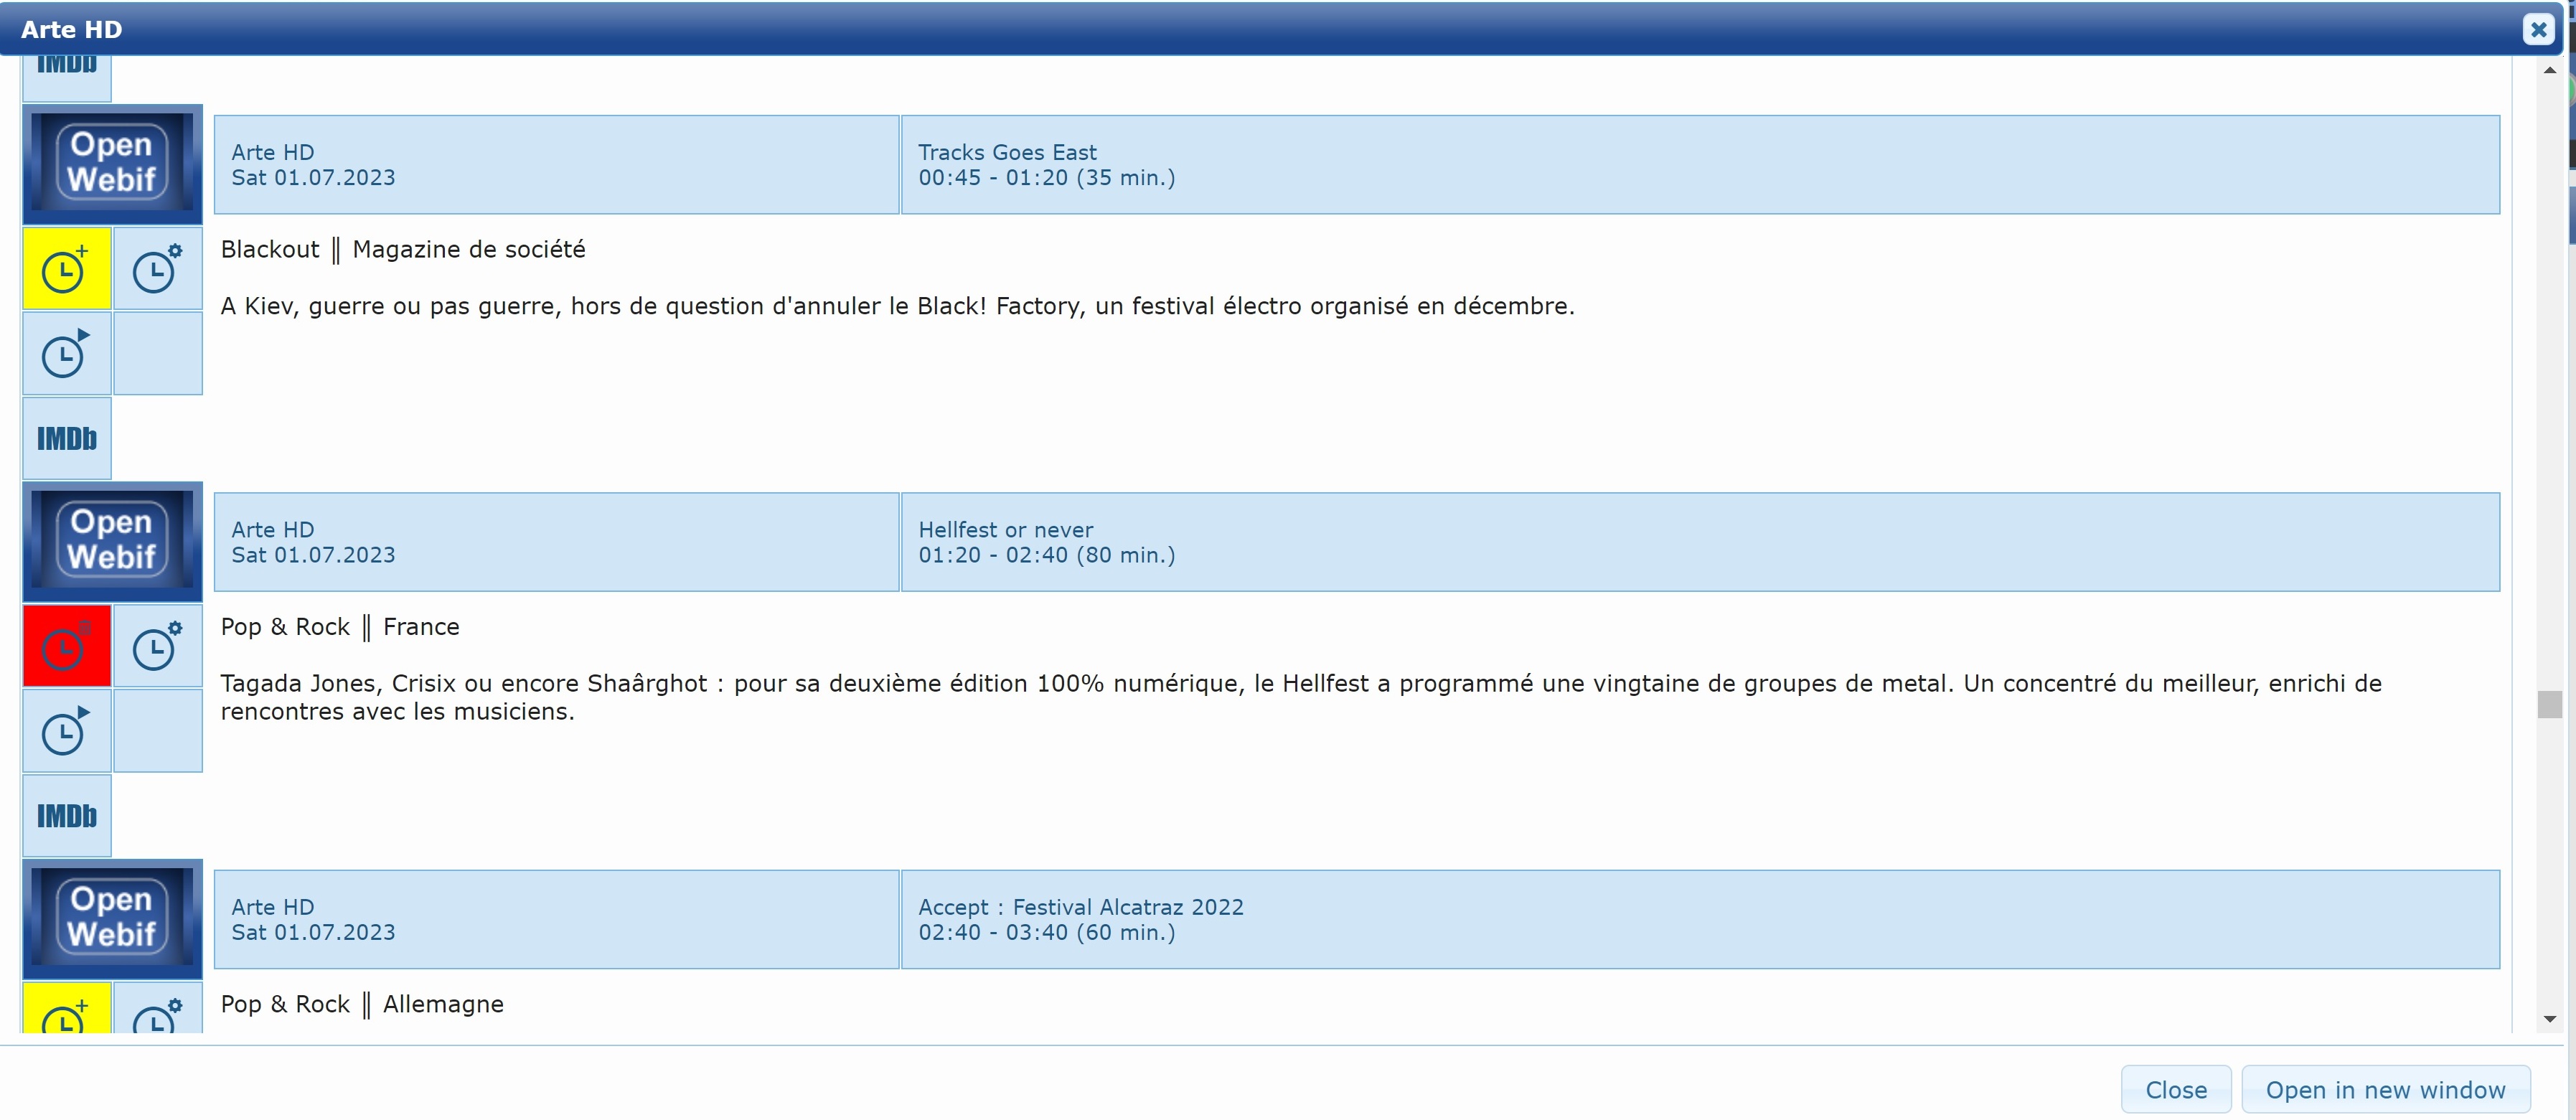
Task: Click the scrollbar up arrow
Action: [2550, 69]
